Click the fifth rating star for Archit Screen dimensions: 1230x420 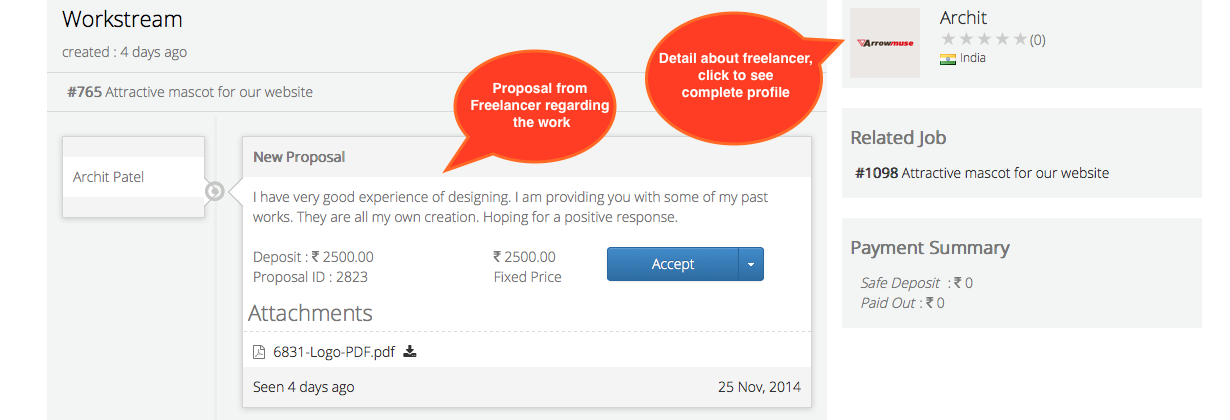click(x=1020, y=40)
